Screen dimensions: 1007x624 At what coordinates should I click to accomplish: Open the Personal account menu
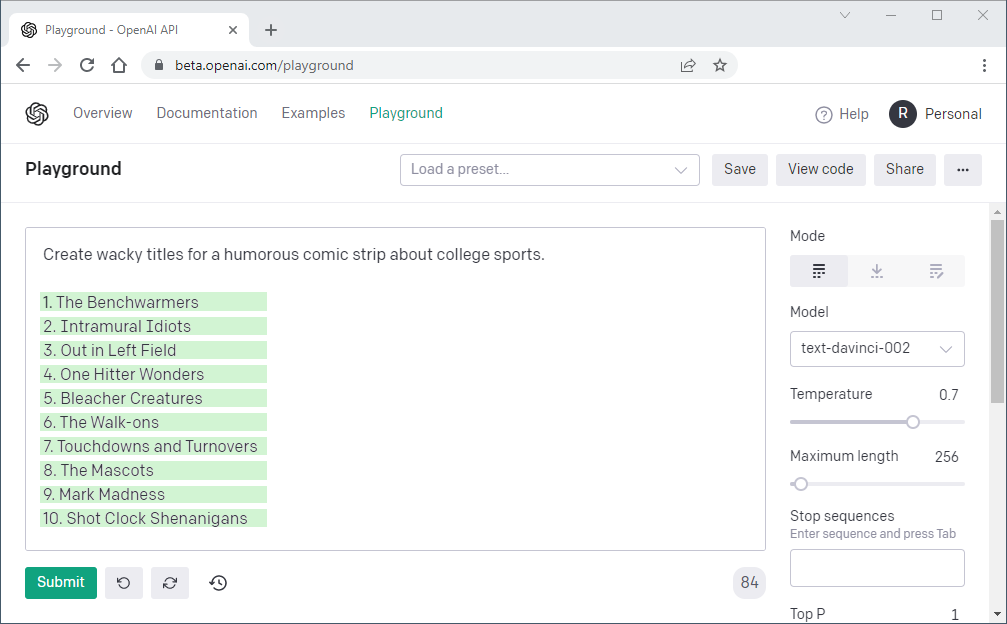953,114
